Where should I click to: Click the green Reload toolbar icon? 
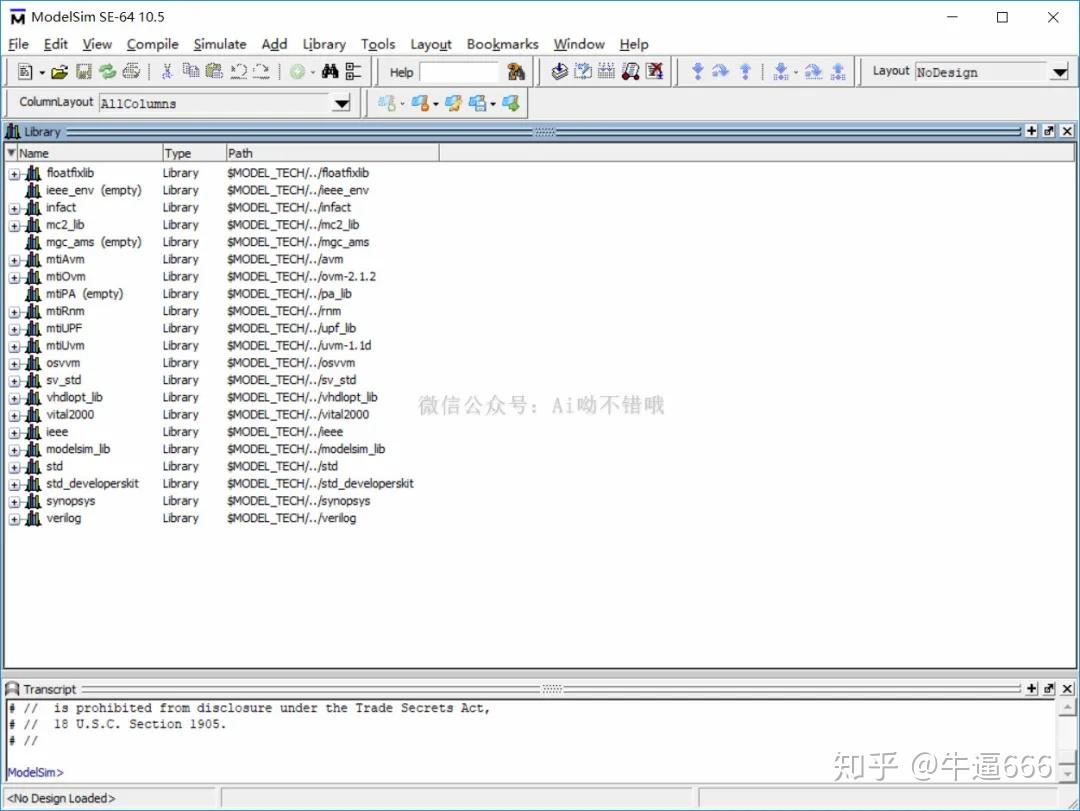(x=107, y=72)
